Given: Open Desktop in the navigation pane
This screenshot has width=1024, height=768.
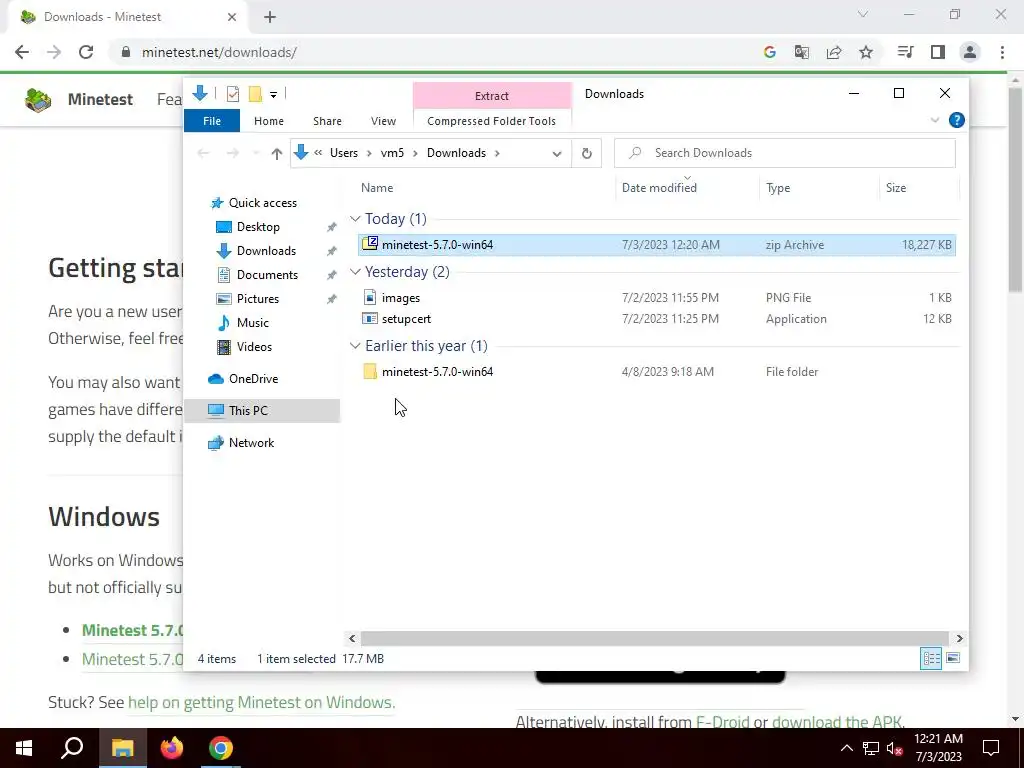Looking at the screenshot, I should point(258,227).
